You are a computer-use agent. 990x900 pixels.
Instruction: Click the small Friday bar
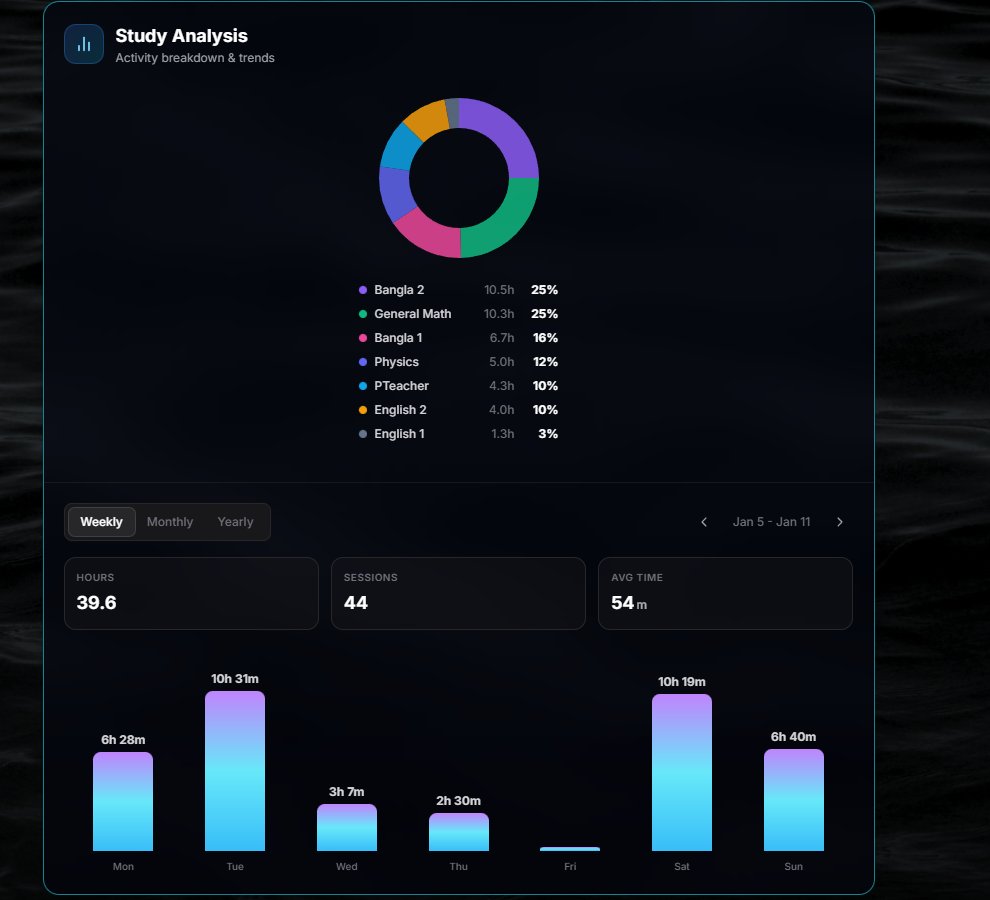click(570, 849)
